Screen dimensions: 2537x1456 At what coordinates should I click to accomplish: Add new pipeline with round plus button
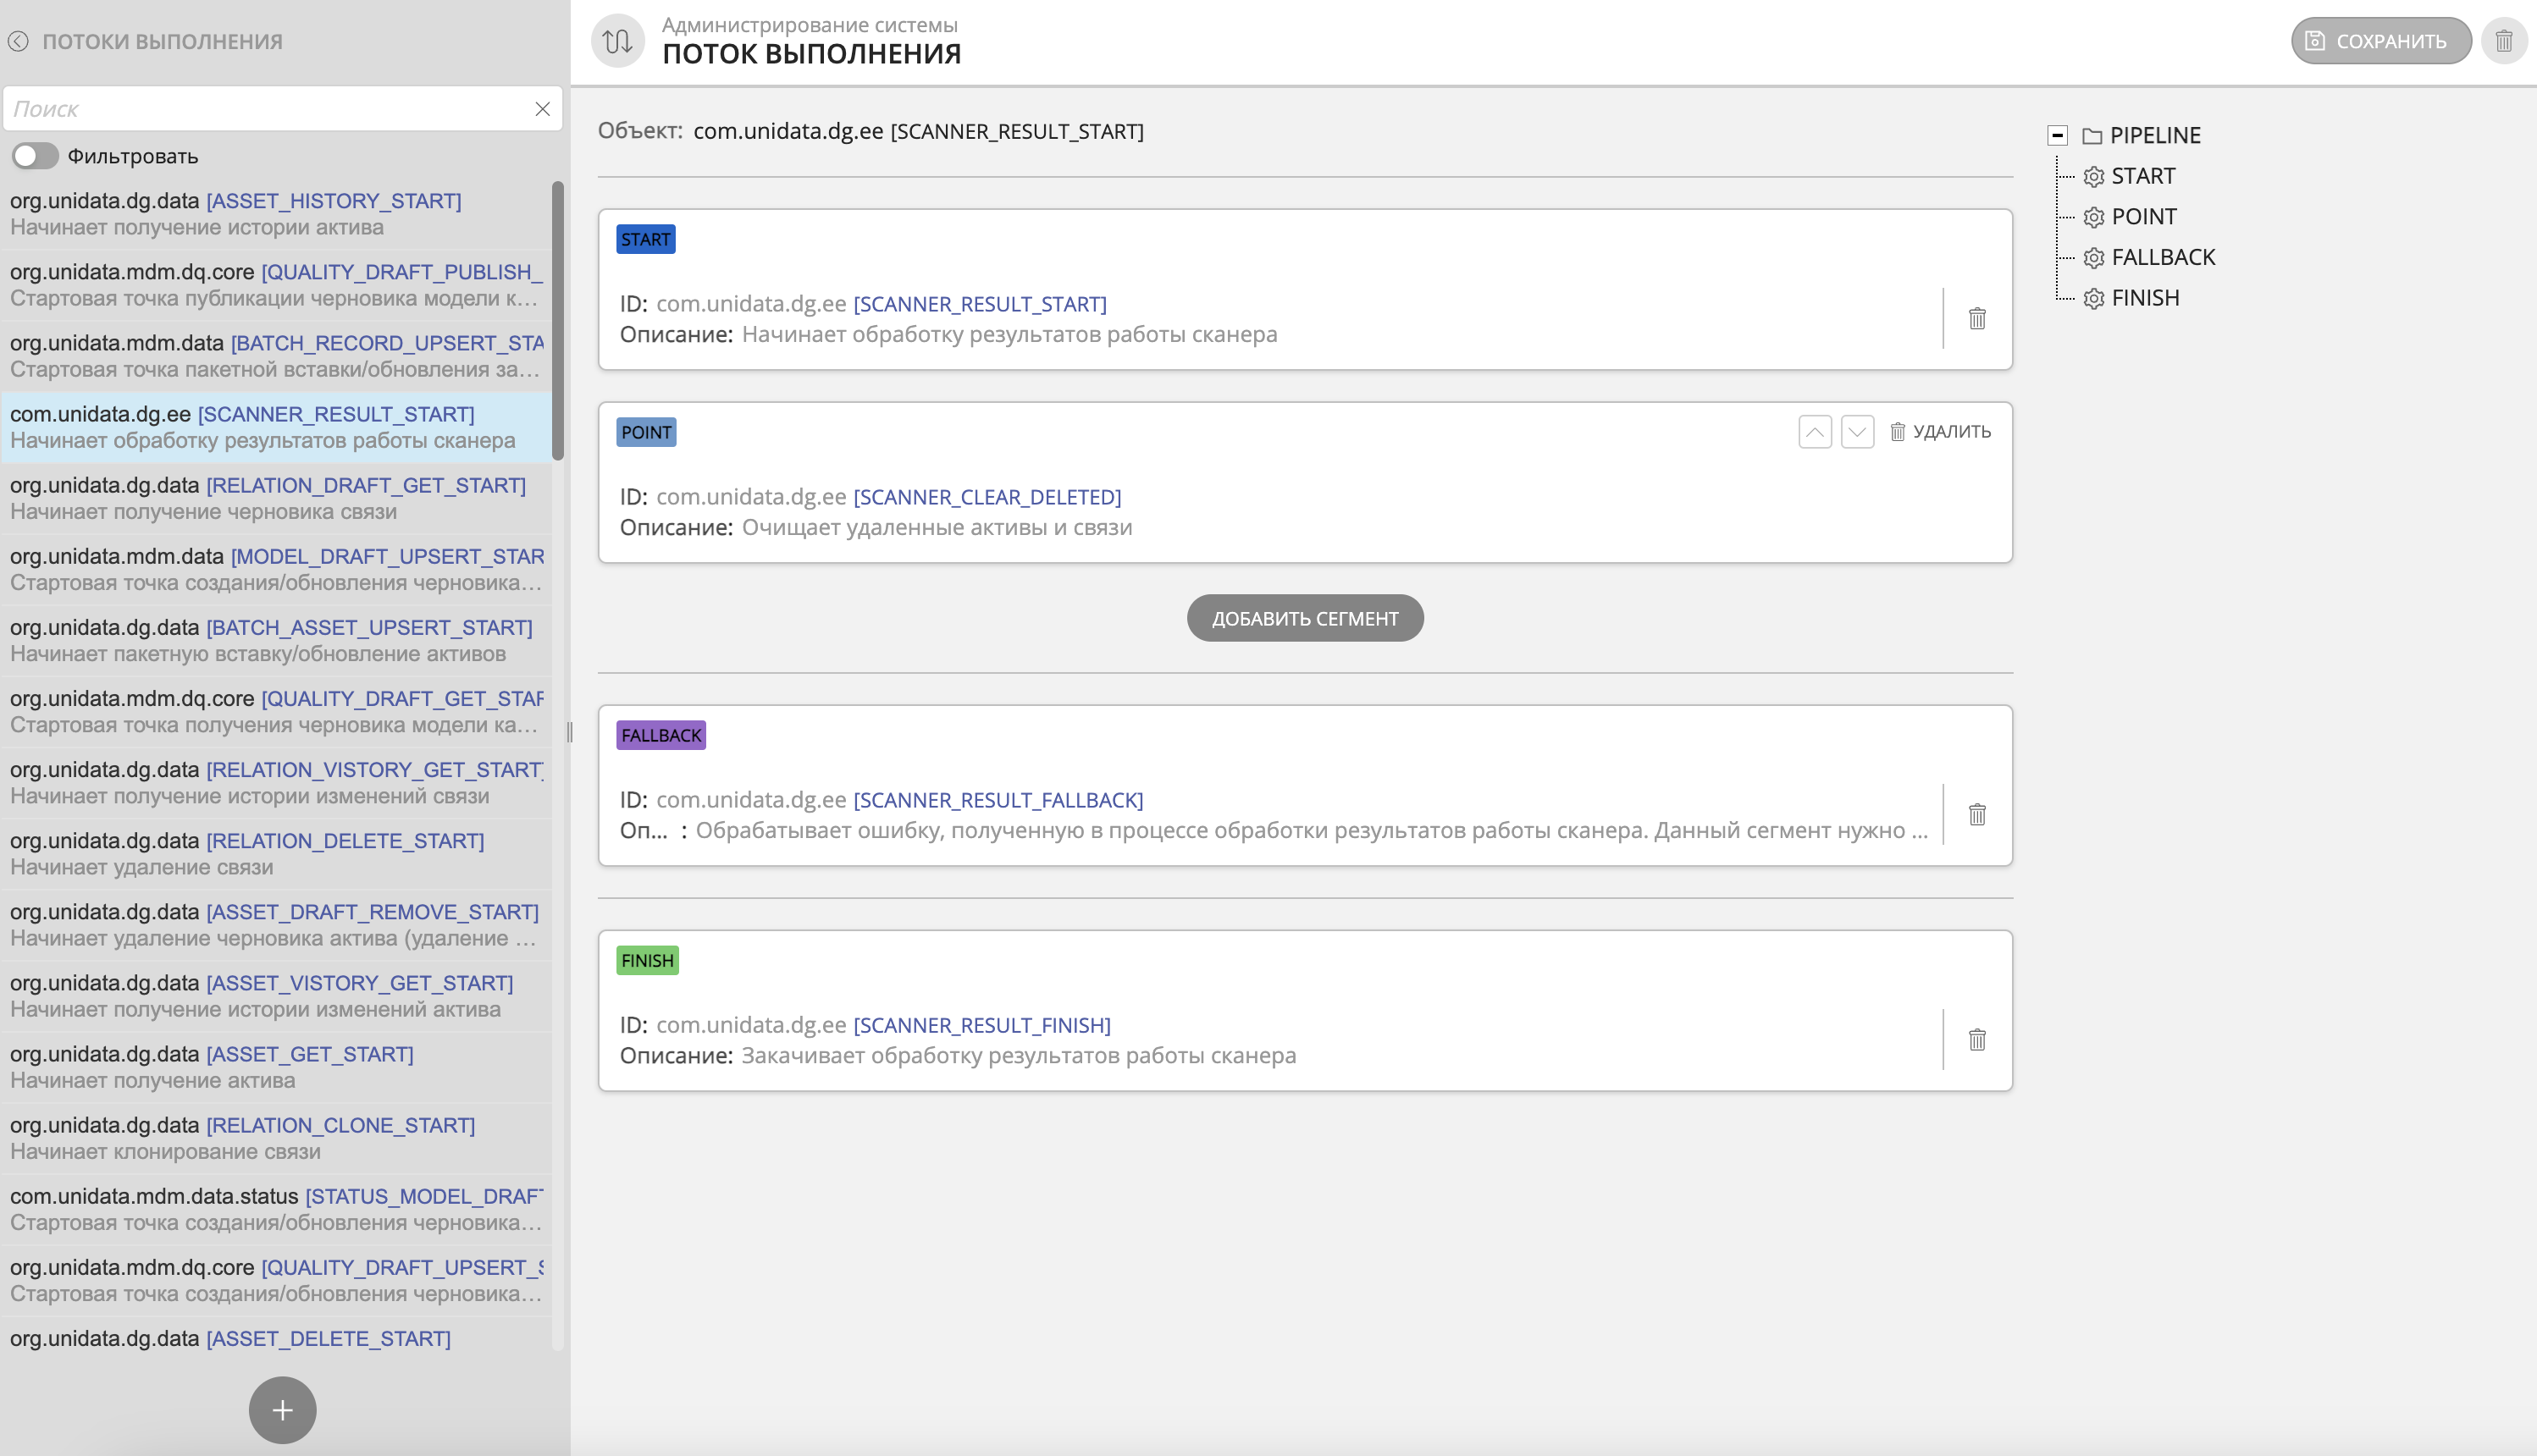pyautogui.click(x=282, y=1410)
